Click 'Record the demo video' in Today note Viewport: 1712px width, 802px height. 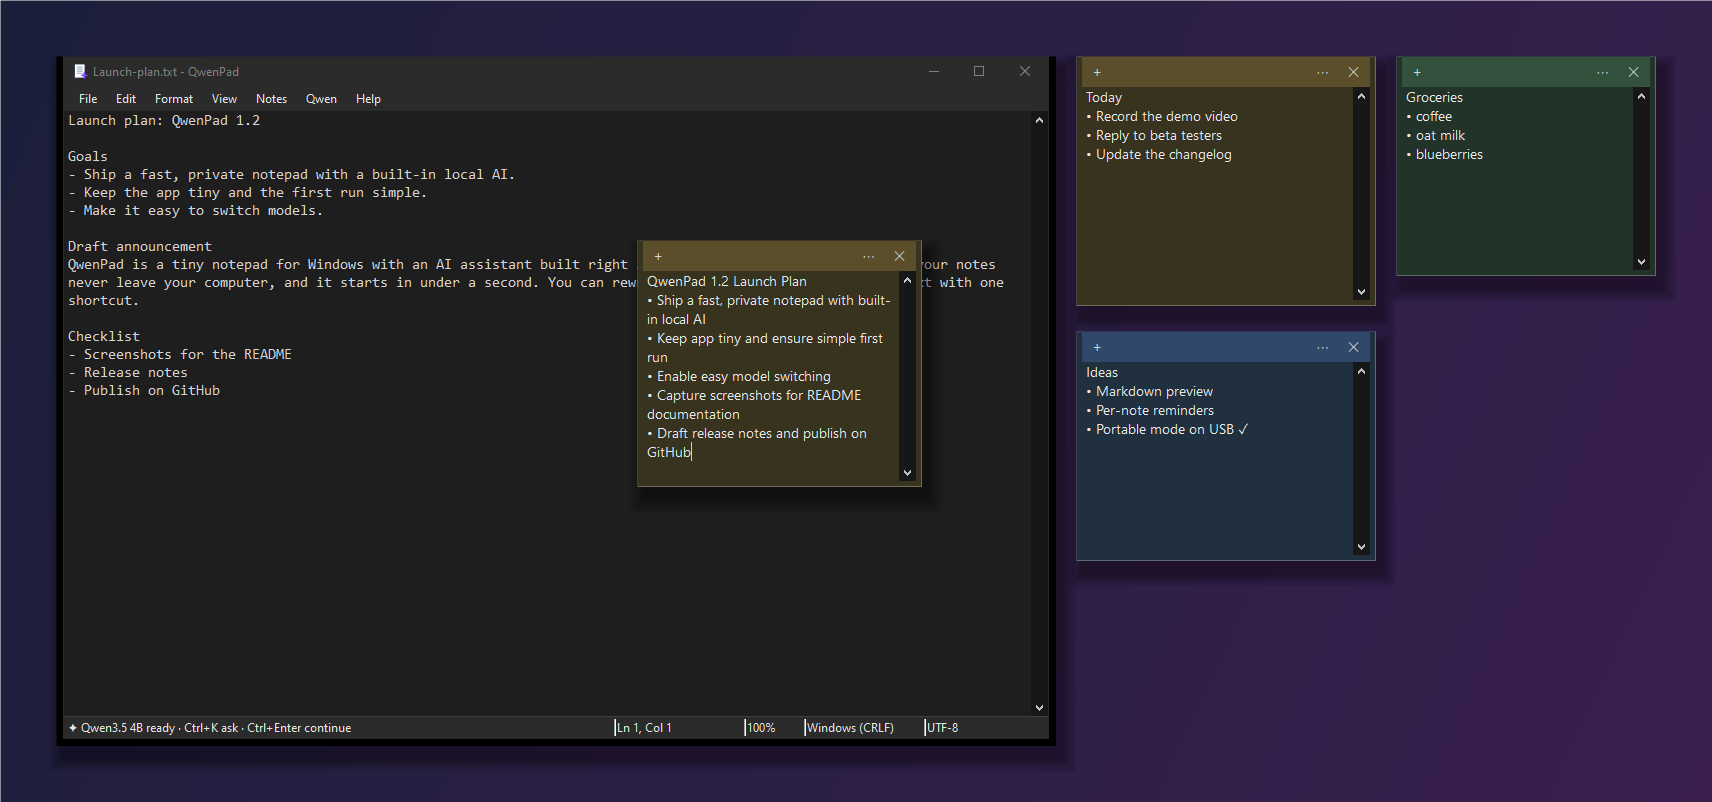click(x=1166, y=117)
